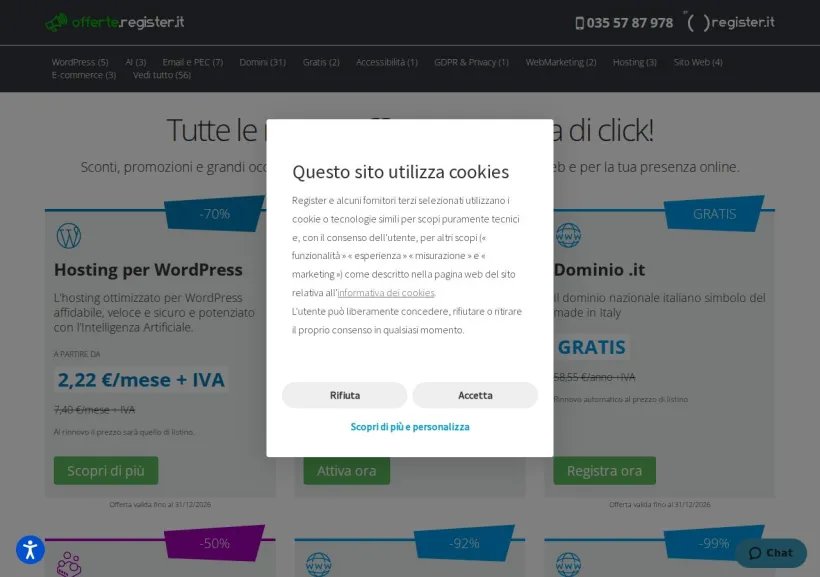Click the www globe icon on Dominio .it card
Image resolution: width=820 pixels, height=577 pixels.
point(568,235)
